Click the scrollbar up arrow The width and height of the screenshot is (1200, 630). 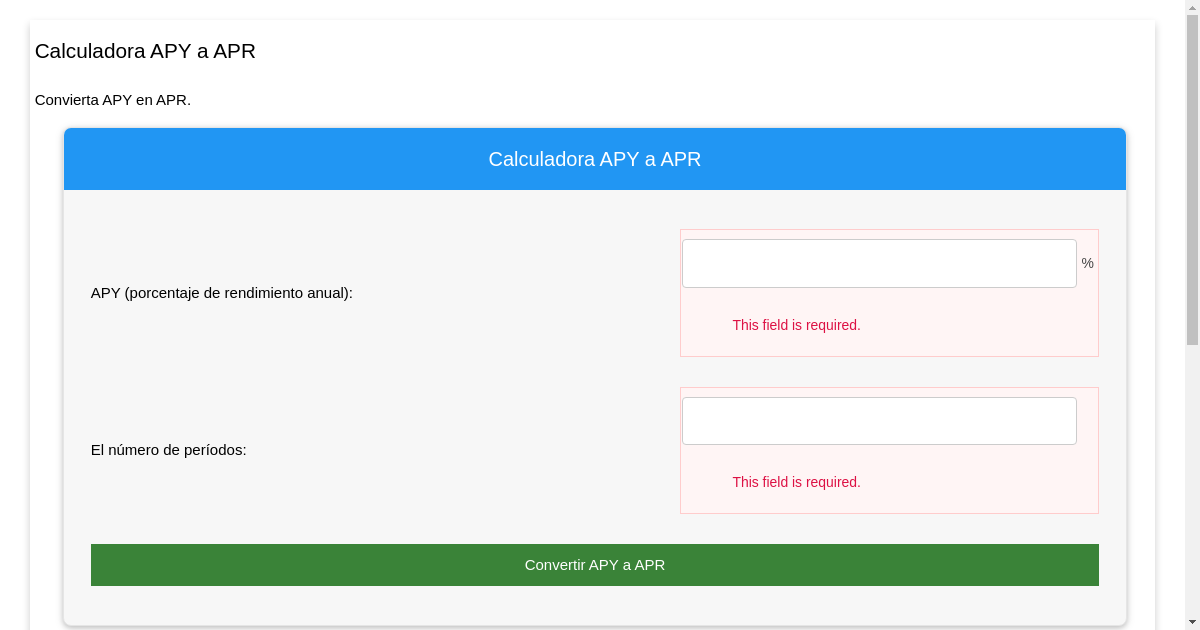tap(1192, 7)
